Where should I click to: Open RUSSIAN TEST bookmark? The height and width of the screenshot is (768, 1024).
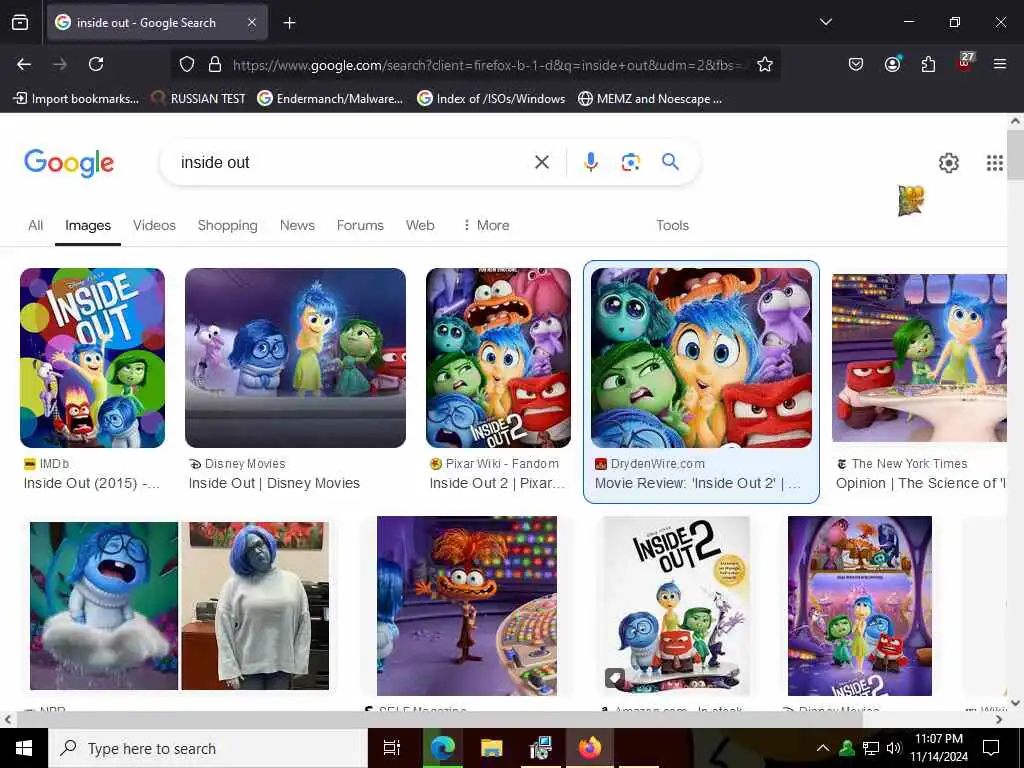point(199,99)
